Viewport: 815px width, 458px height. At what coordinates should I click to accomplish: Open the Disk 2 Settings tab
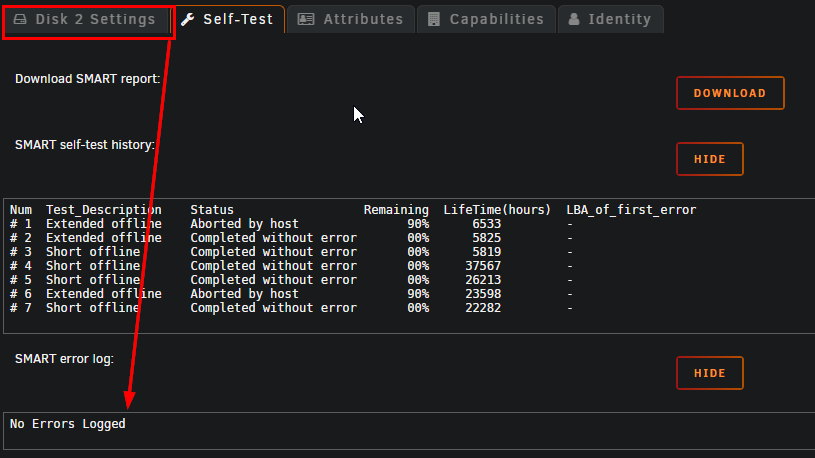87,20
